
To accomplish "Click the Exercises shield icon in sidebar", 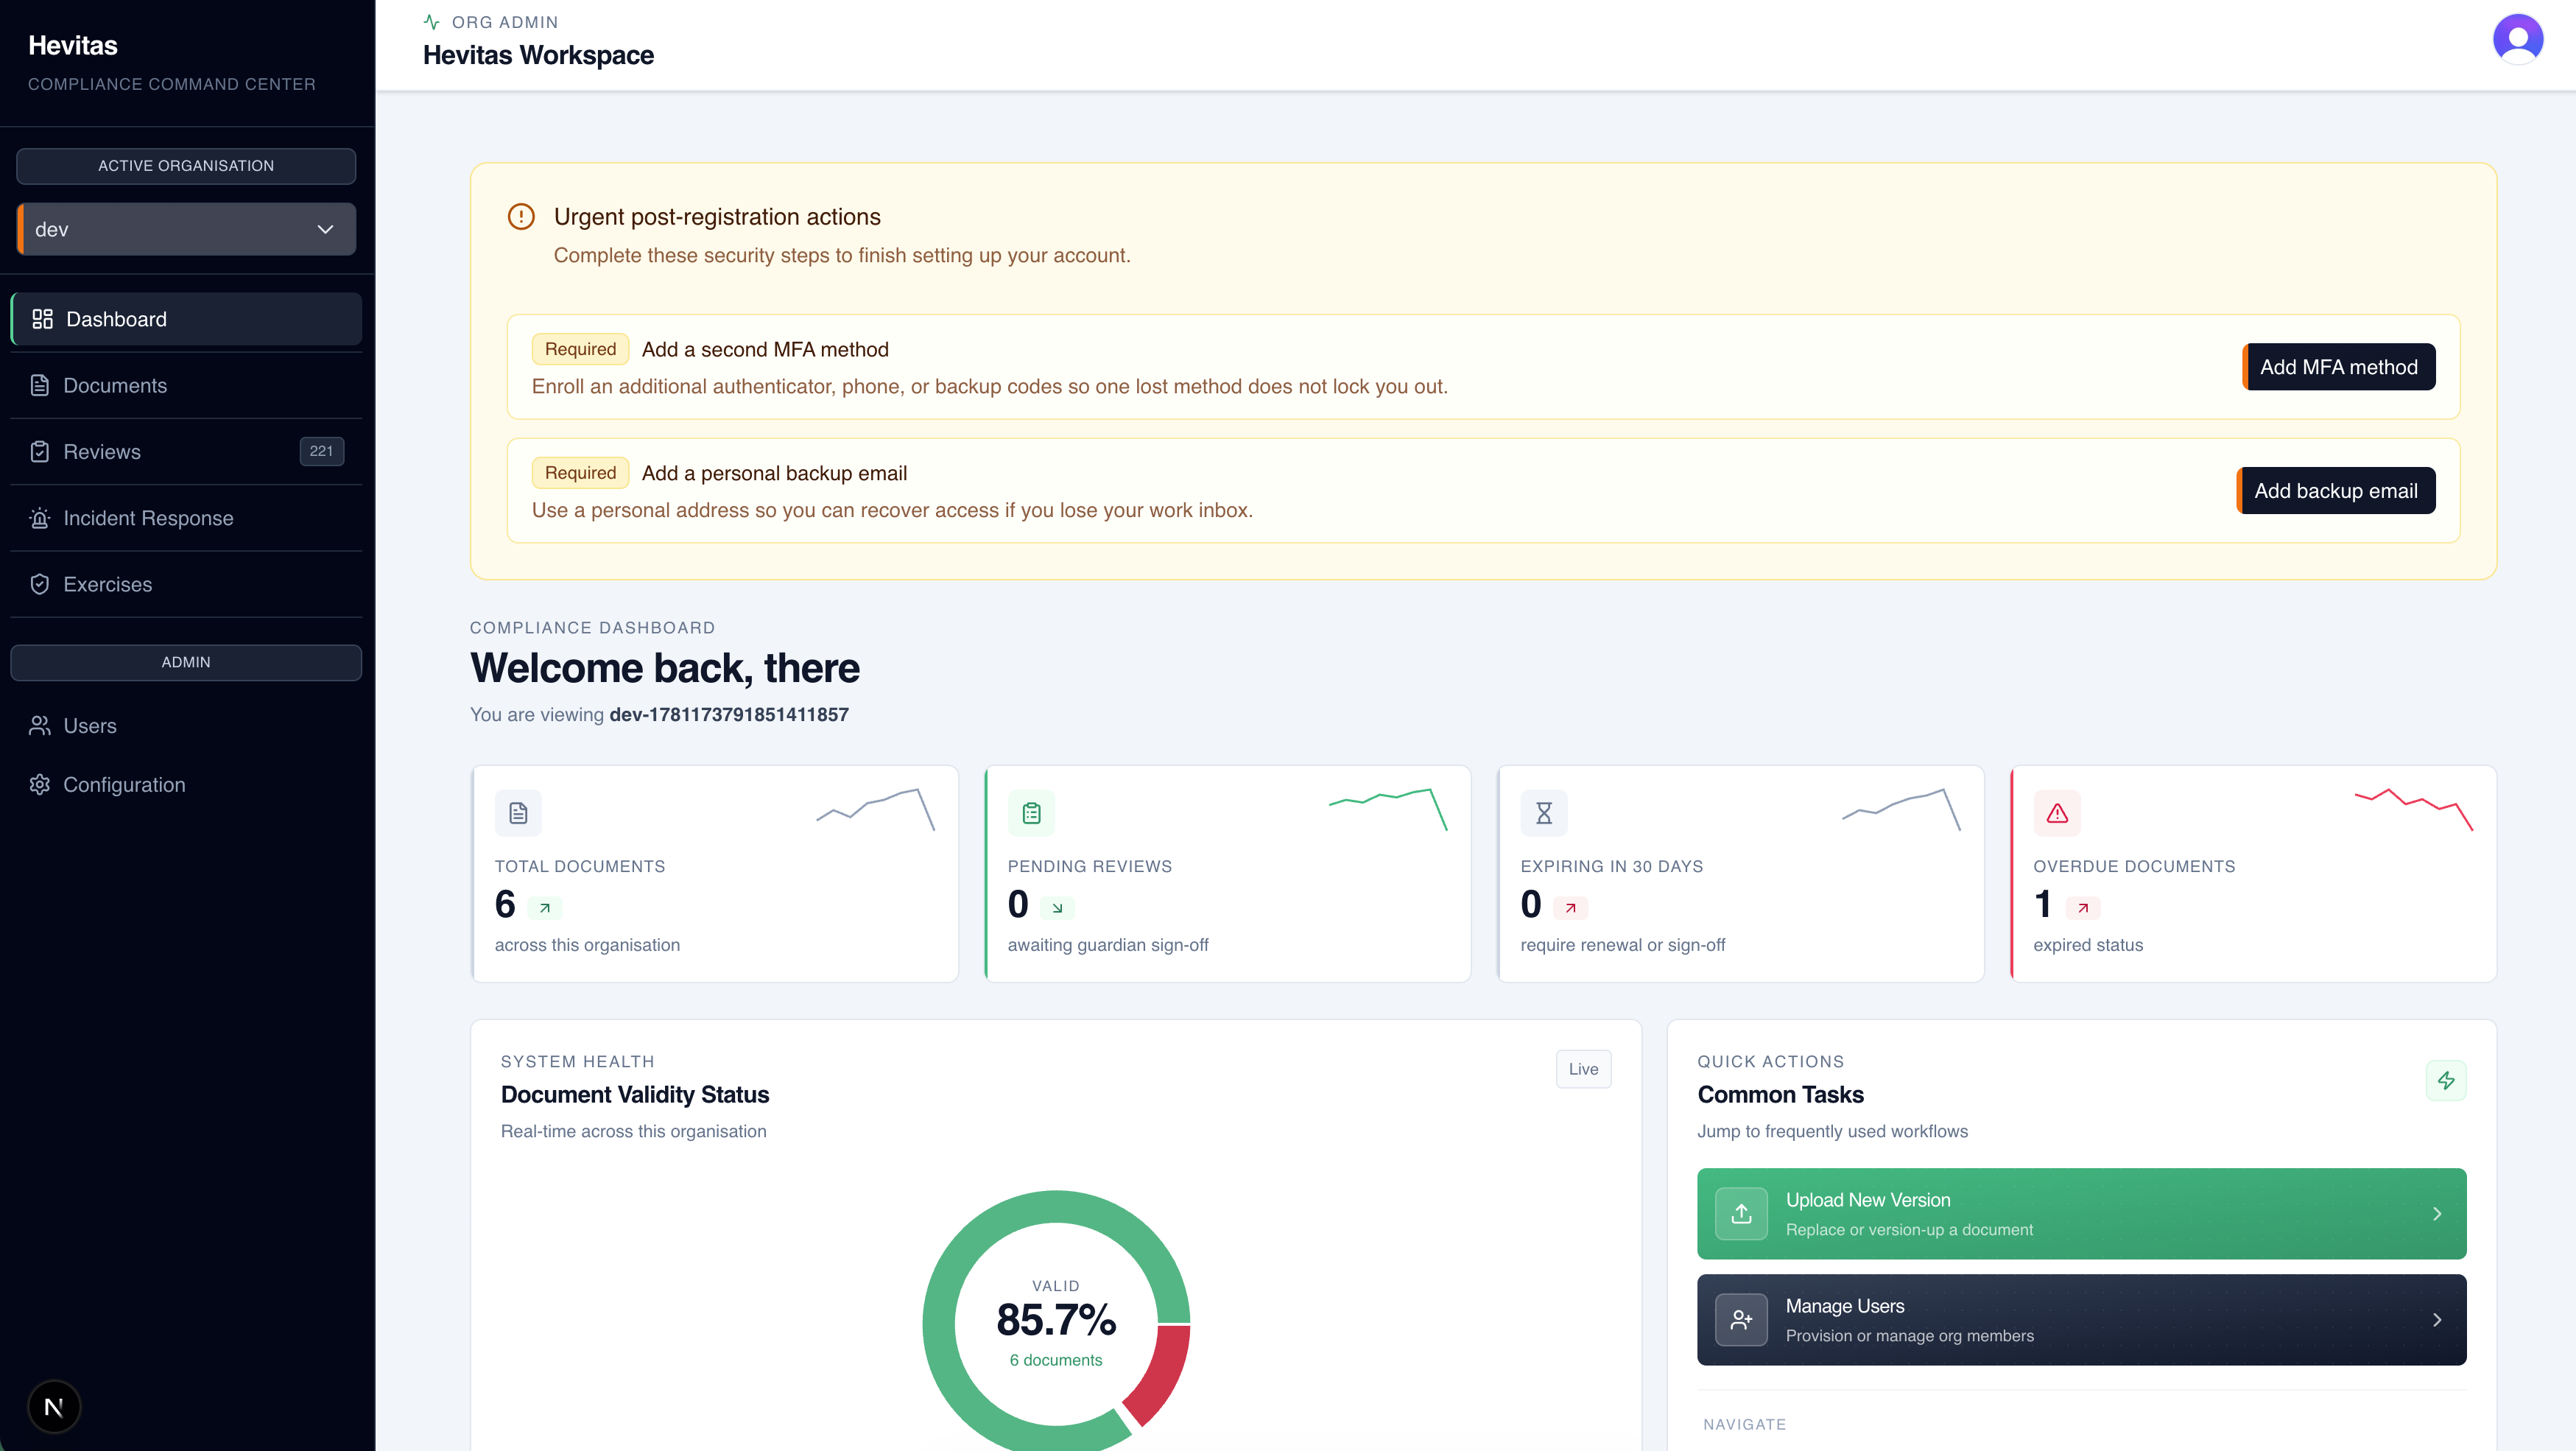I will click(x=40, y=584).
